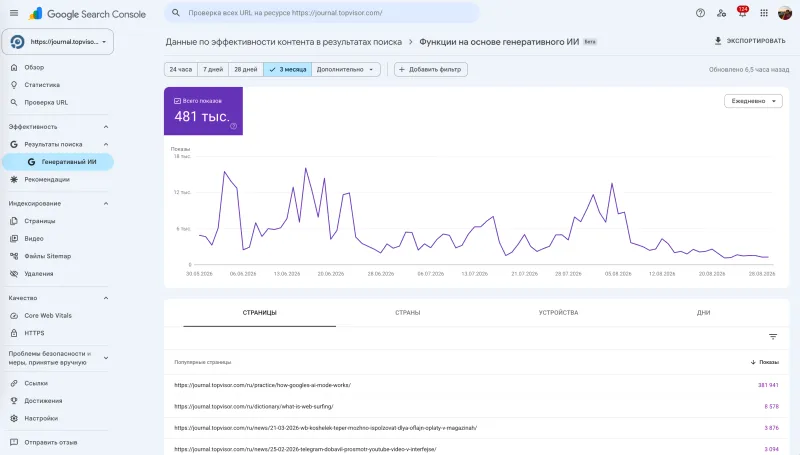Click the Ссылки links icon

pos(14,383)
